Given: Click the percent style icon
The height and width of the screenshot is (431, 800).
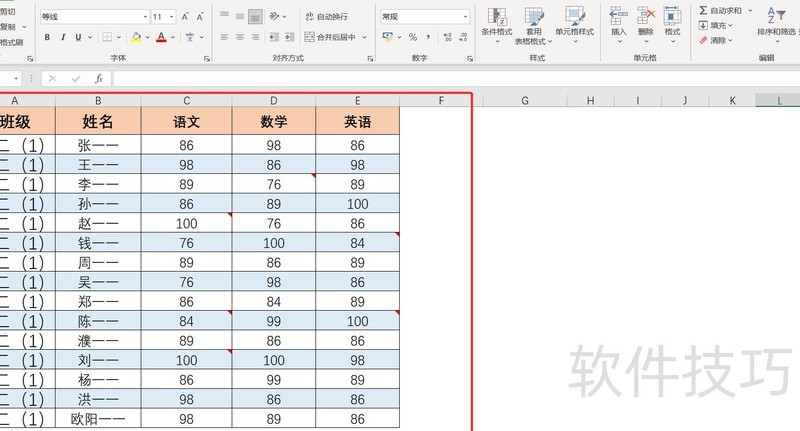Looking at the screenshot, I should click(413, 37).
